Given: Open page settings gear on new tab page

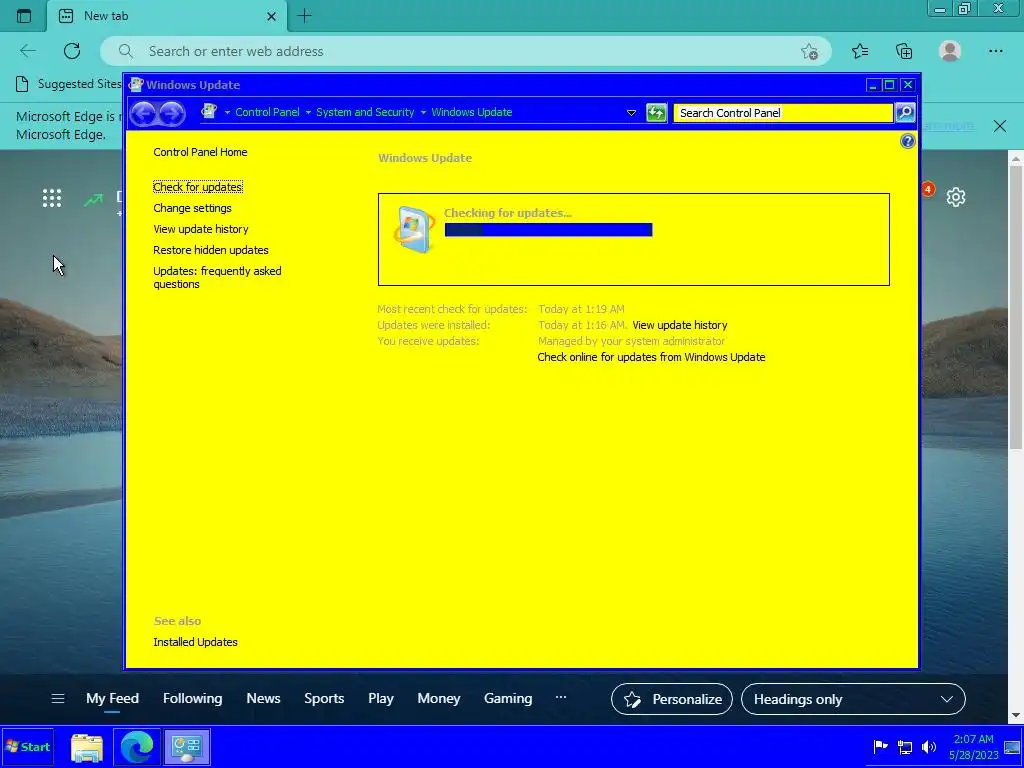Looking at the screenshot, I should click(955, 197).
